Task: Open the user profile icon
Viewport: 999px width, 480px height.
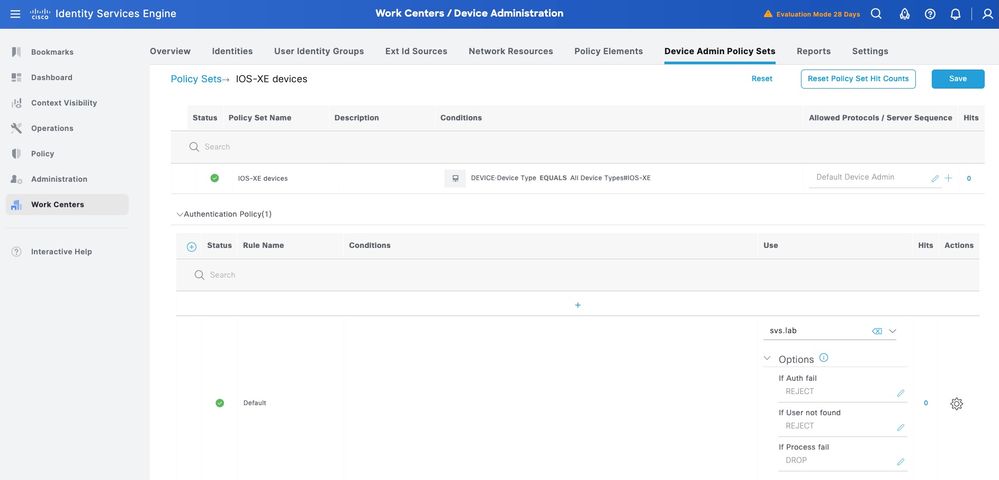Action: [x=988, y=14]
